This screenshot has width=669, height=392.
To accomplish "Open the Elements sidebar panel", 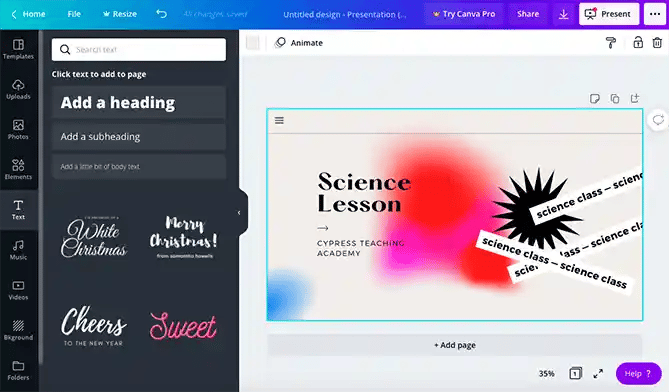I will [18, 169].
